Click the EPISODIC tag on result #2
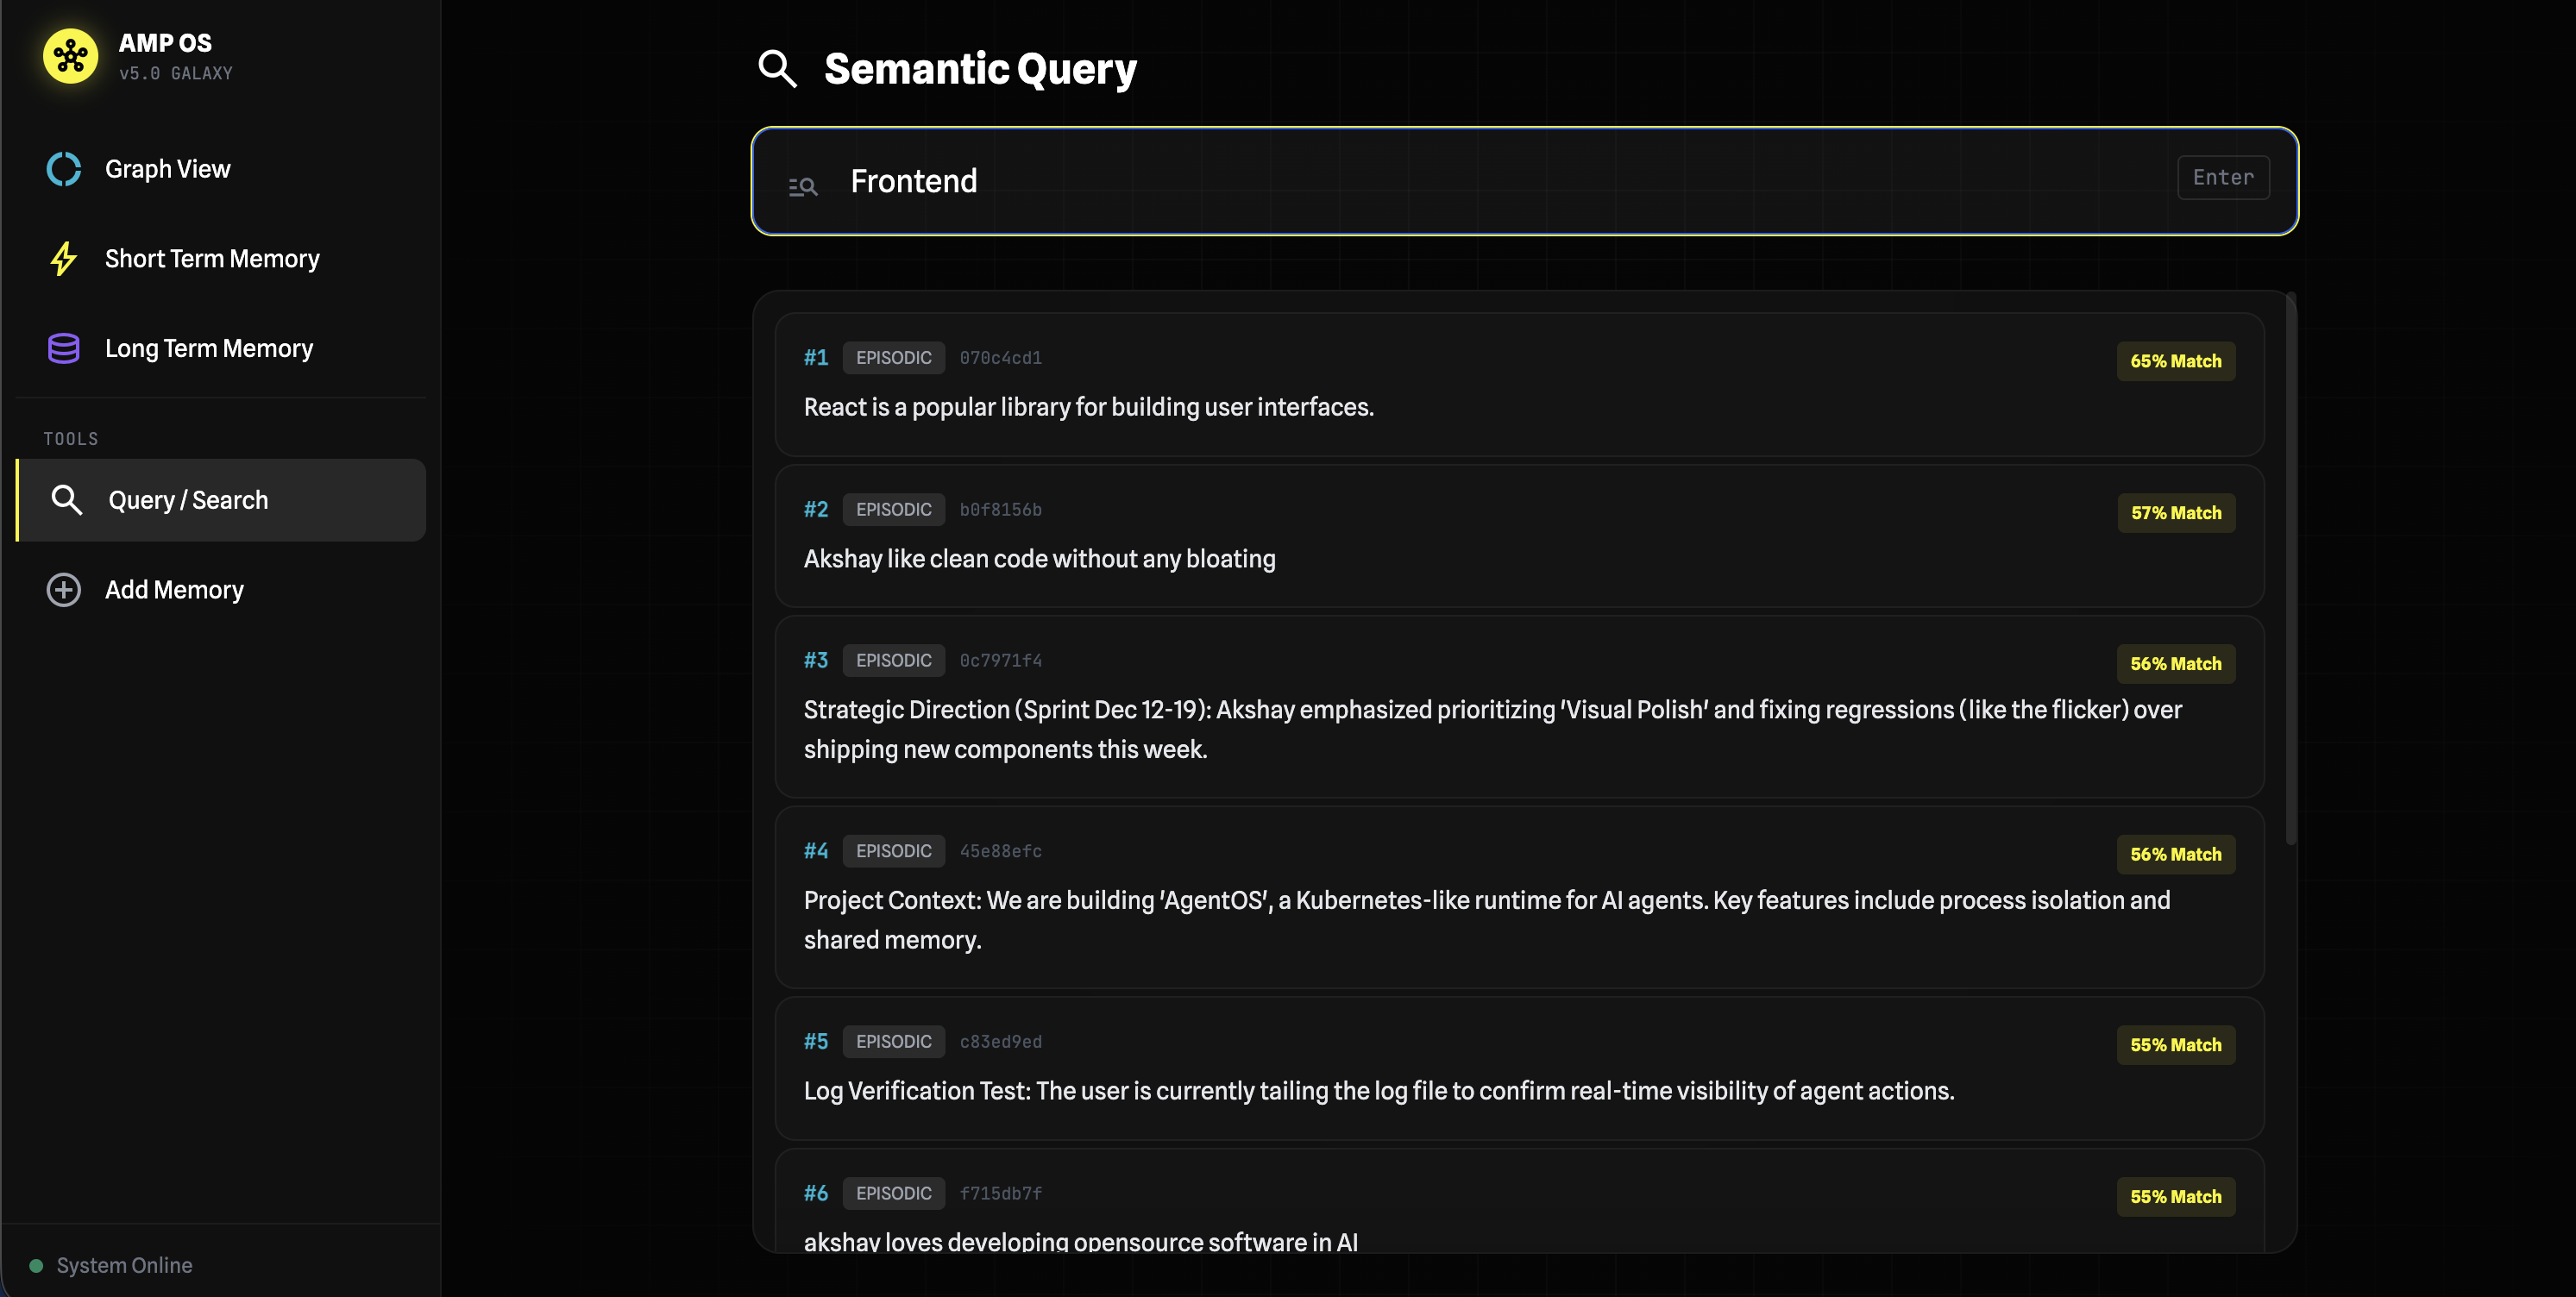Image resolution: width=2576 pixels, height=1297 pixels. (x=894, y=509)
